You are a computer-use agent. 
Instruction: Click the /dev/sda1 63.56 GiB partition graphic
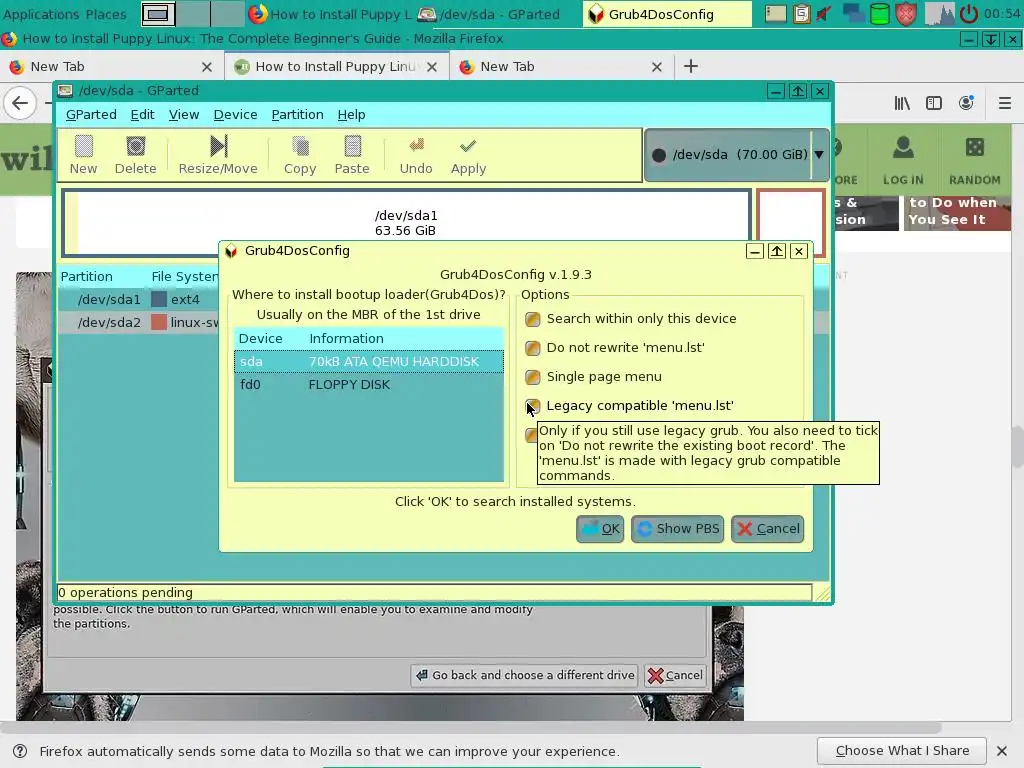(406, 223)
